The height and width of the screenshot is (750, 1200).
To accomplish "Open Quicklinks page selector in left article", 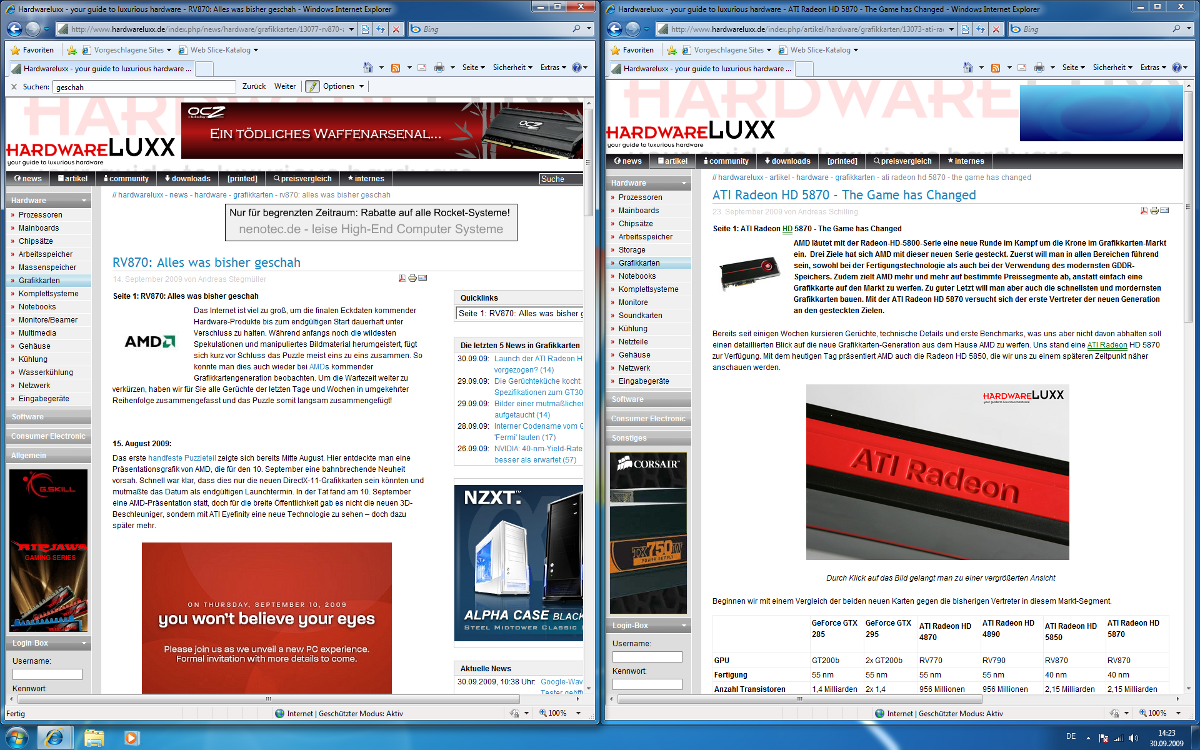I will pyautogui.click(x=519, y=314).
